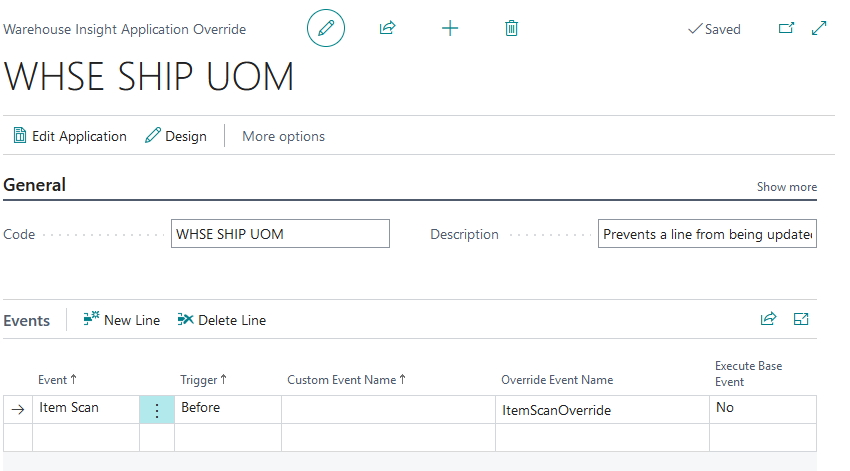Click the Description input field
This screenshot has width=850, height=471.
tap(707, 234)
